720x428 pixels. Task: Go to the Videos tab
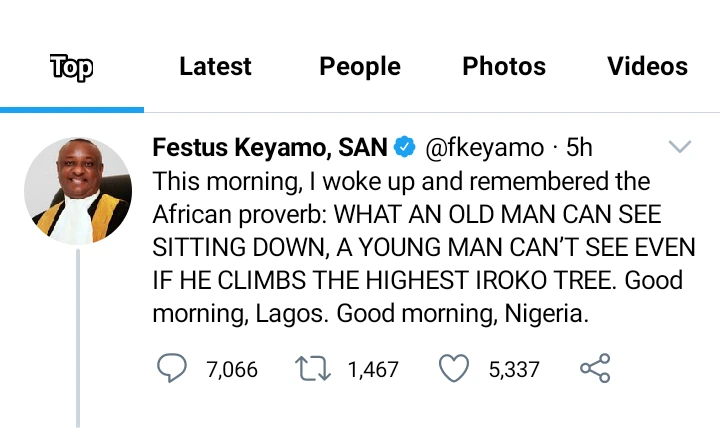[647, 66]
